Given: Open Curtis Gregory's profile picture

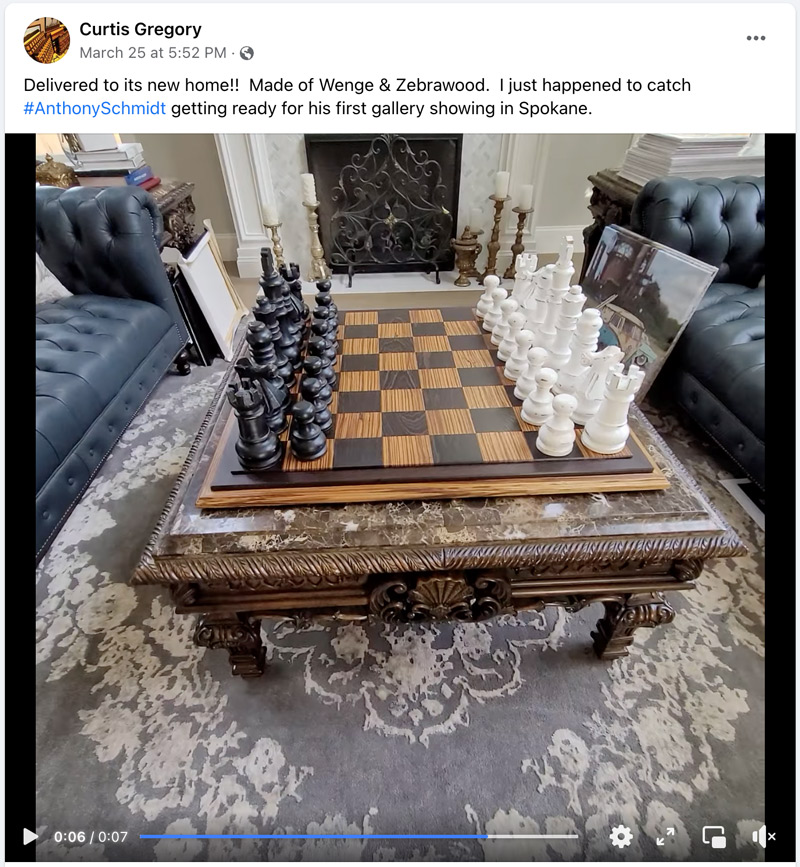Looking at the screenshot, I should [46, 40].
